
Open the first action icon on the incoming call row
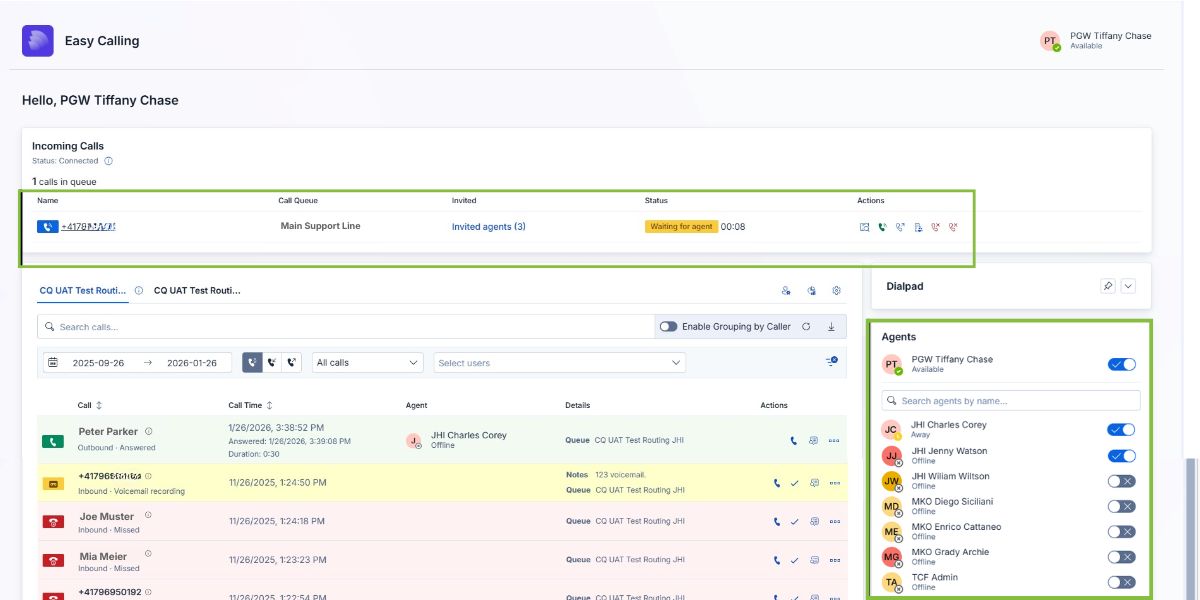864,227
